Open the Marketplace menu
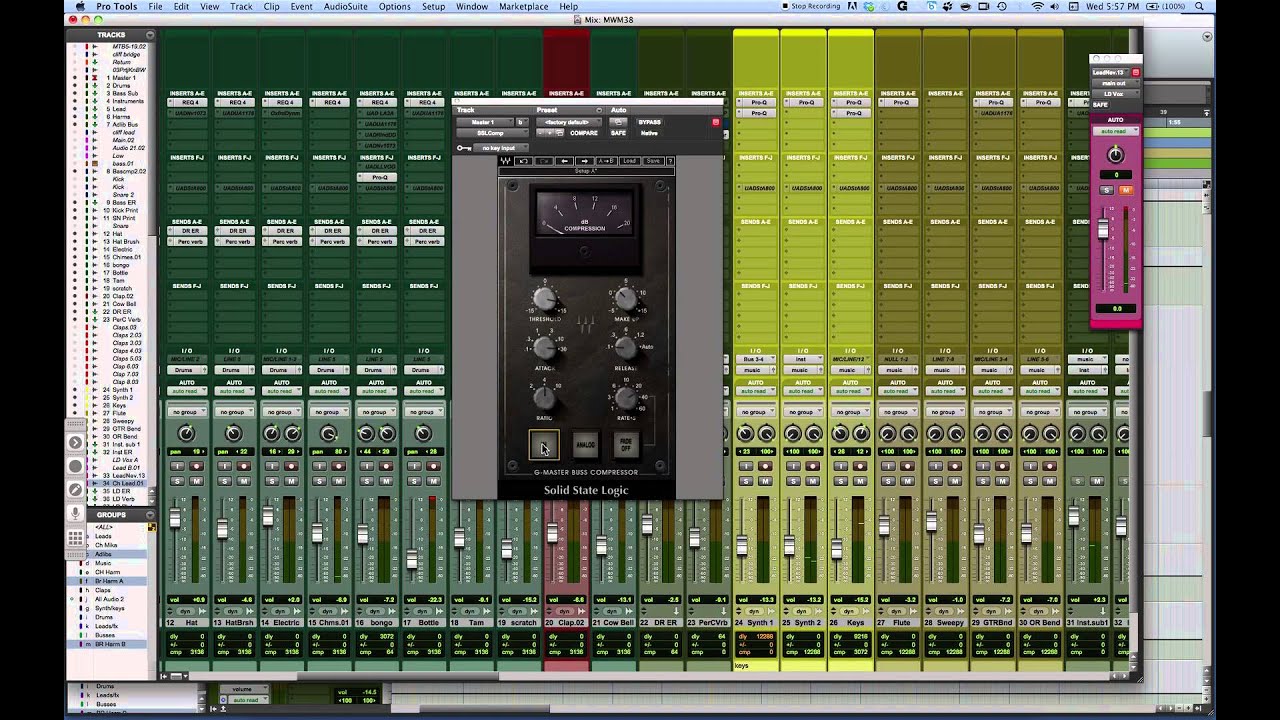 [523, 6]
